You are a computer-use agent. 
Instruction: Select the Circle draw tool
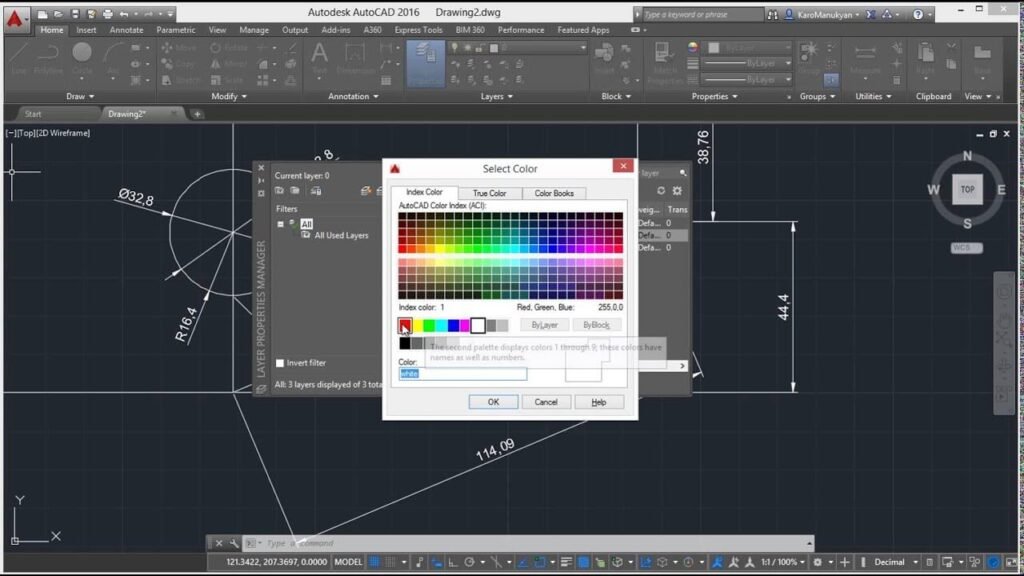point(82,59)
